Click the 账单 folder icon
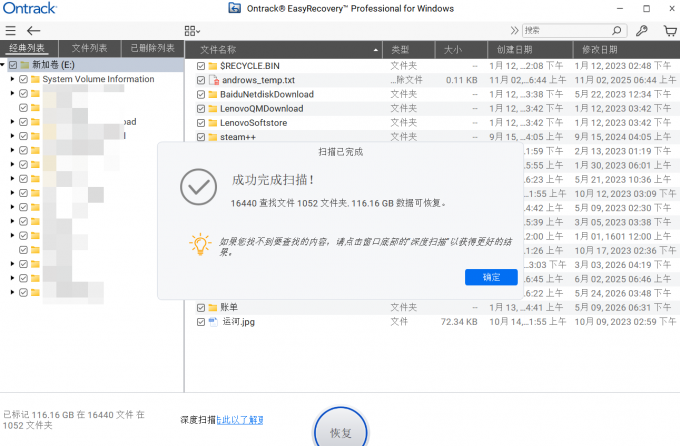The image size is (680, 446). click(212, 308)
